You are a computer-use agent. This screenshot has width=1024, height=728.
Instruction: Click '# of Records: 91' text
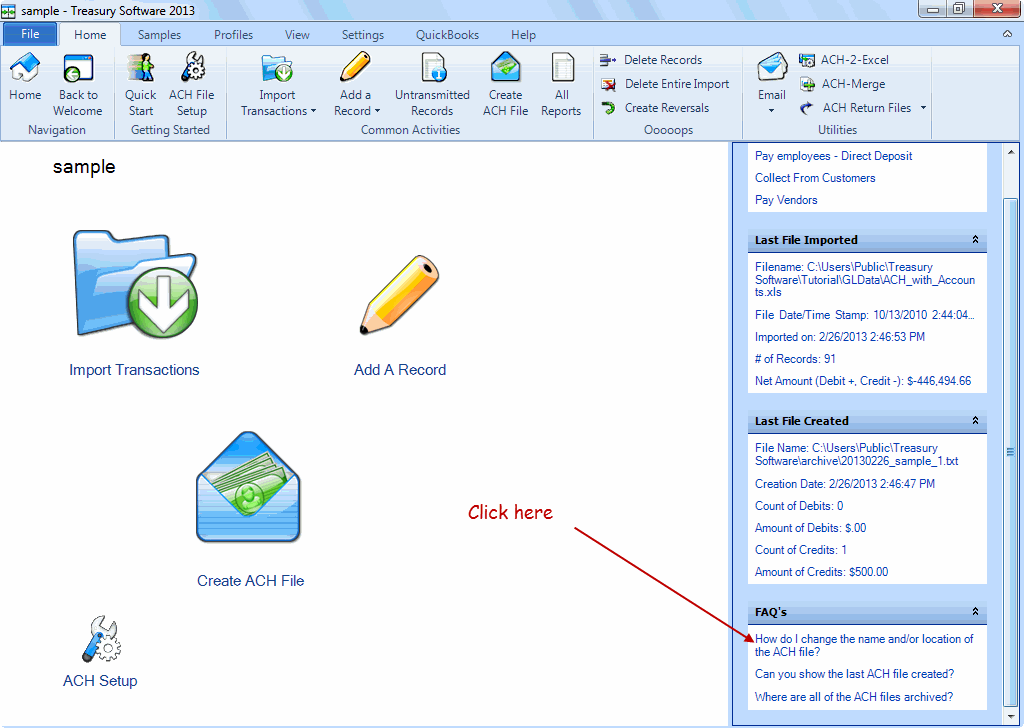tap(795, 358)
